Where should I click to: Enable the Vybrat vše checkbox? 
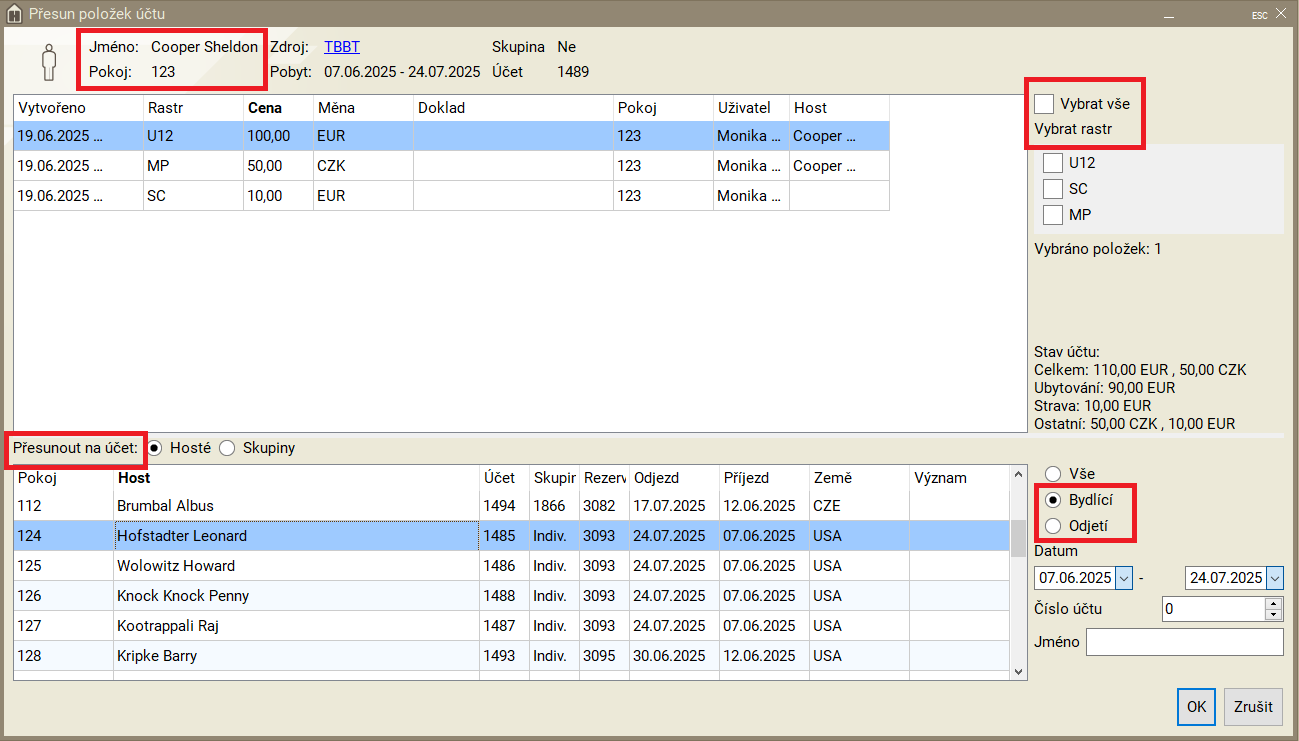(1044, 104)
